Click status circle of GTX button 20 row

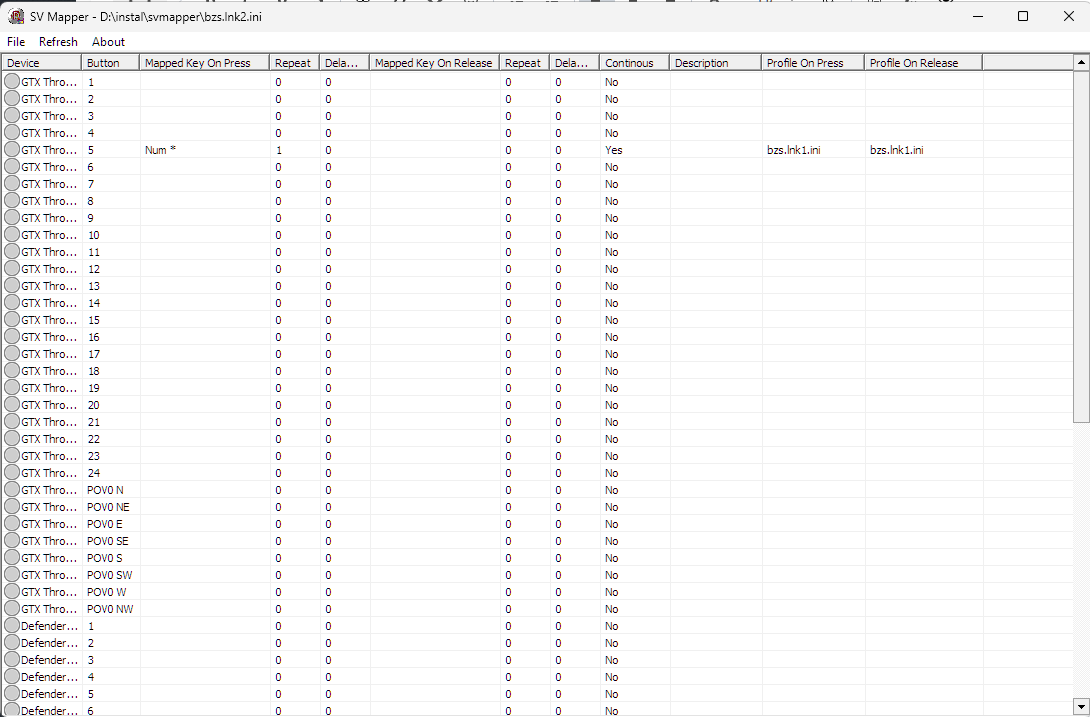pos(12,405)
